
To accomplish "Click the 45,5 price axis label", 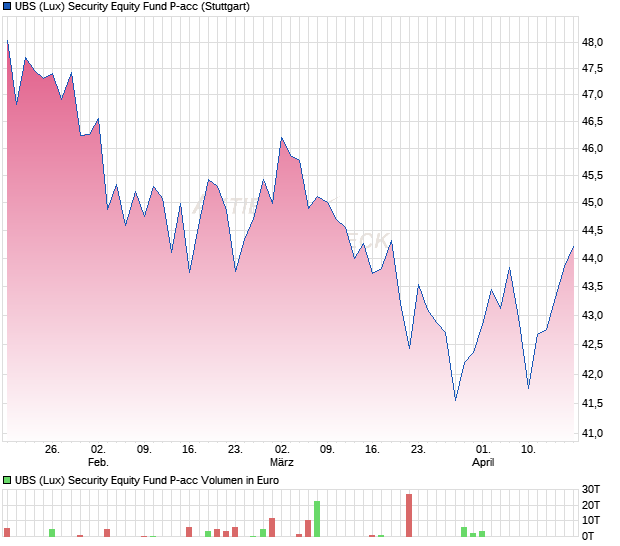I will tap(592, 175).
